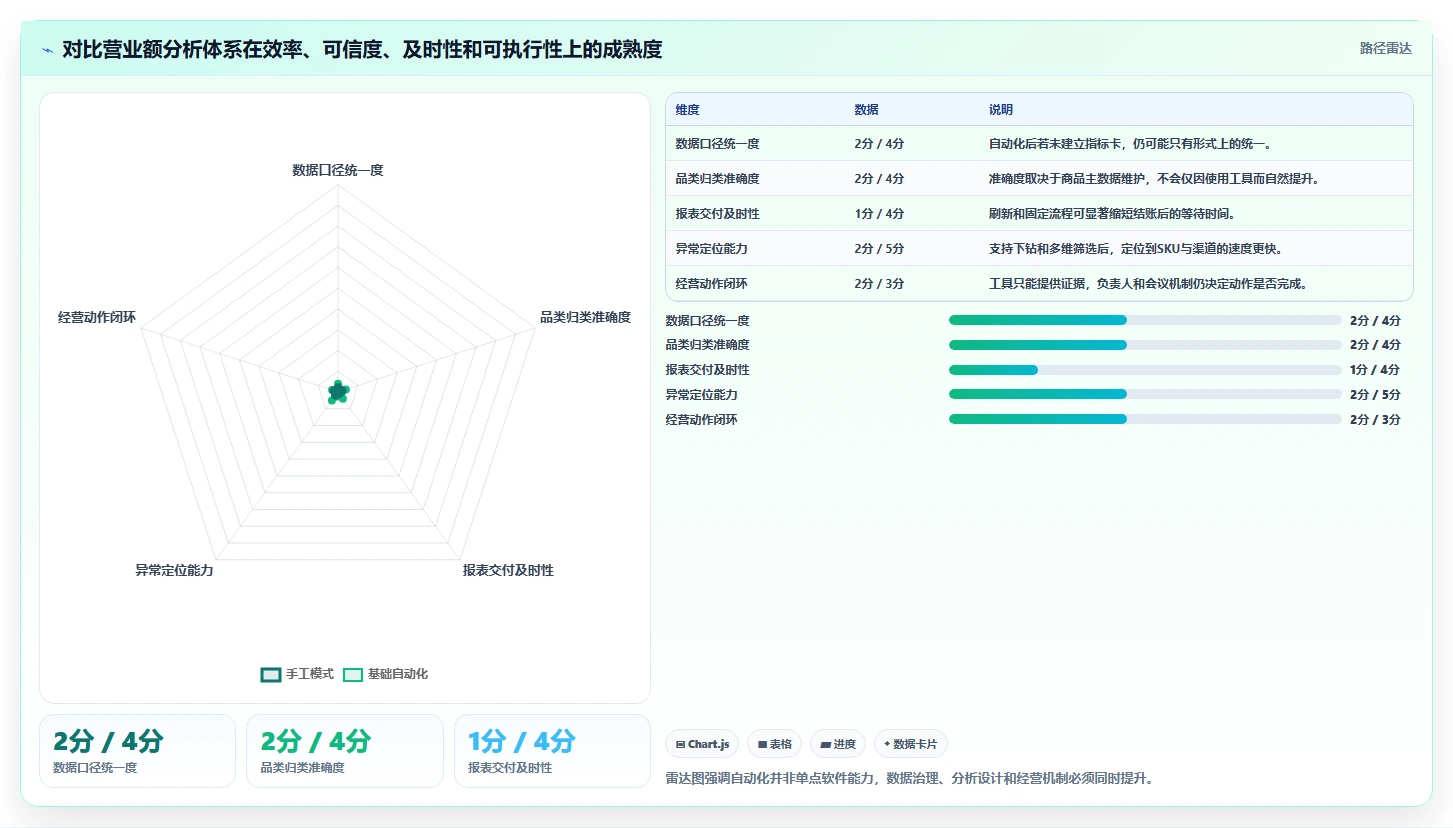Click the 经营动作闭环 progress bar
The width and height of the screenshot is (1453, 828).
pyautogui.click(x=1145, y=419)
